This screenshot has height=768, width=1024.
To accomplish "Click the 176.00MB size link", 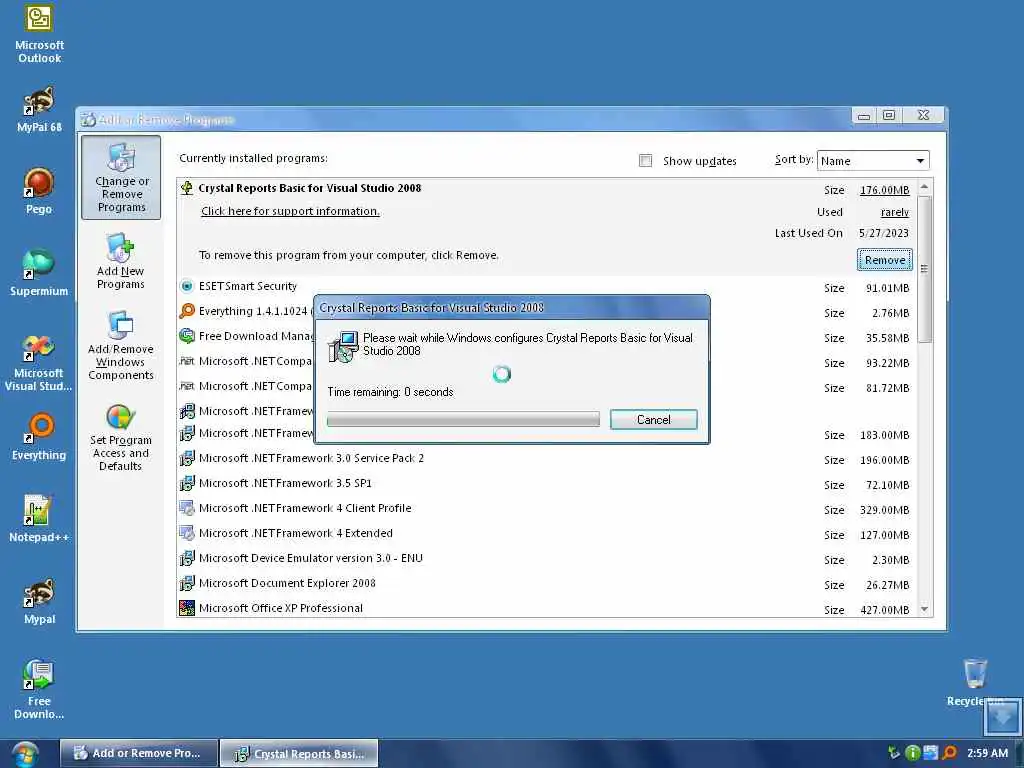I will tap(884, 190).
